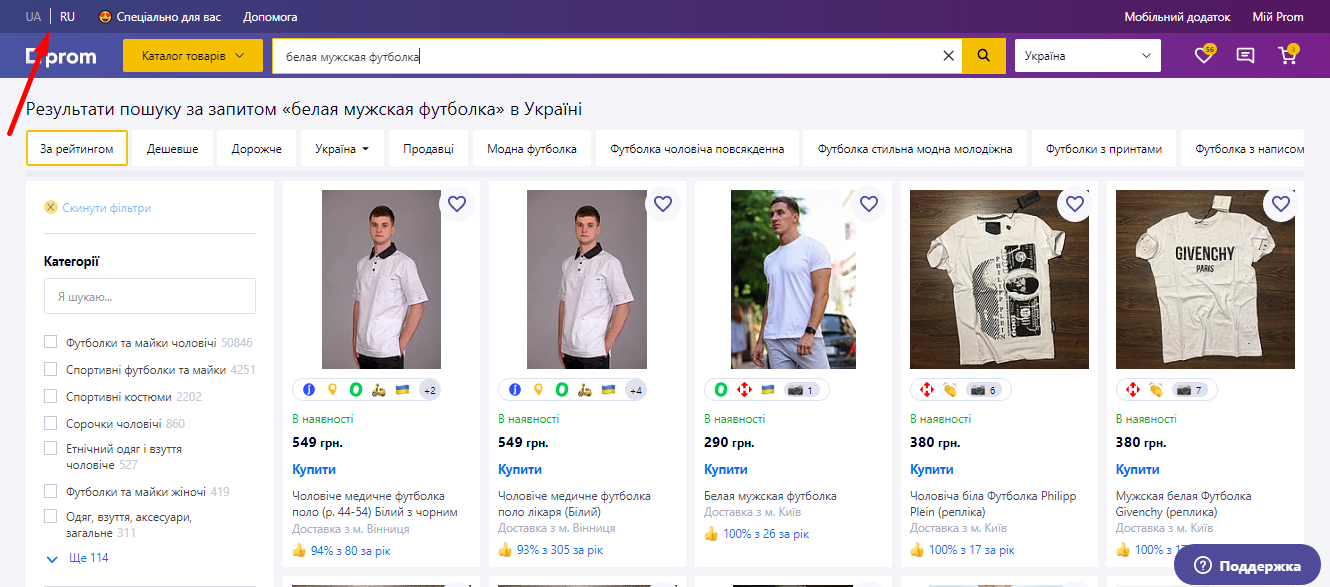This screenshot has width=1330, height=587.
Task: Open the 290 грн white t-shirt photo
Action: coord(793,279)
